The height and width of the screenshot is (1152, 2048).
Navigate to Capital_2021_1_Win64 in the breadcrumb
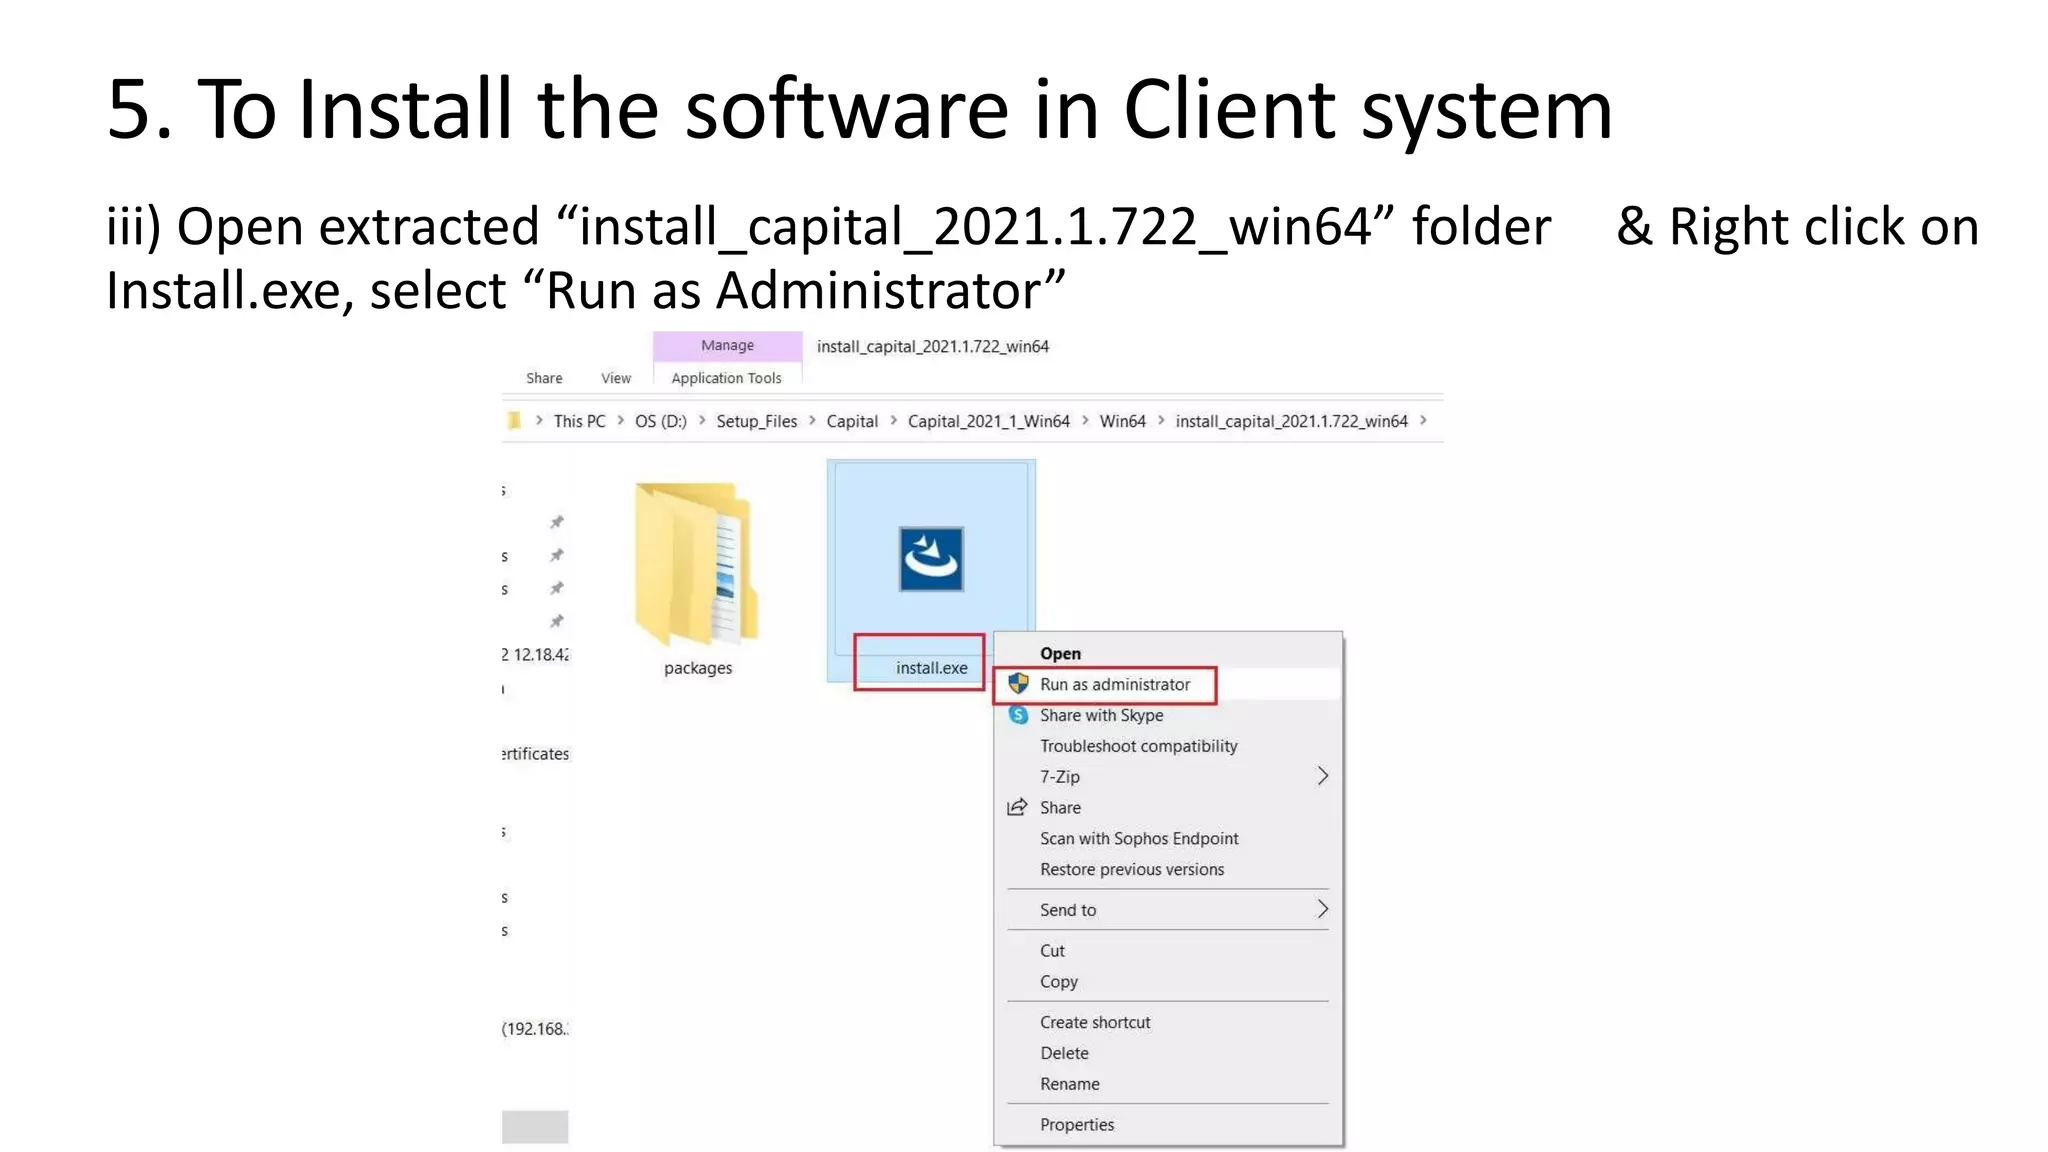point(988,421)
